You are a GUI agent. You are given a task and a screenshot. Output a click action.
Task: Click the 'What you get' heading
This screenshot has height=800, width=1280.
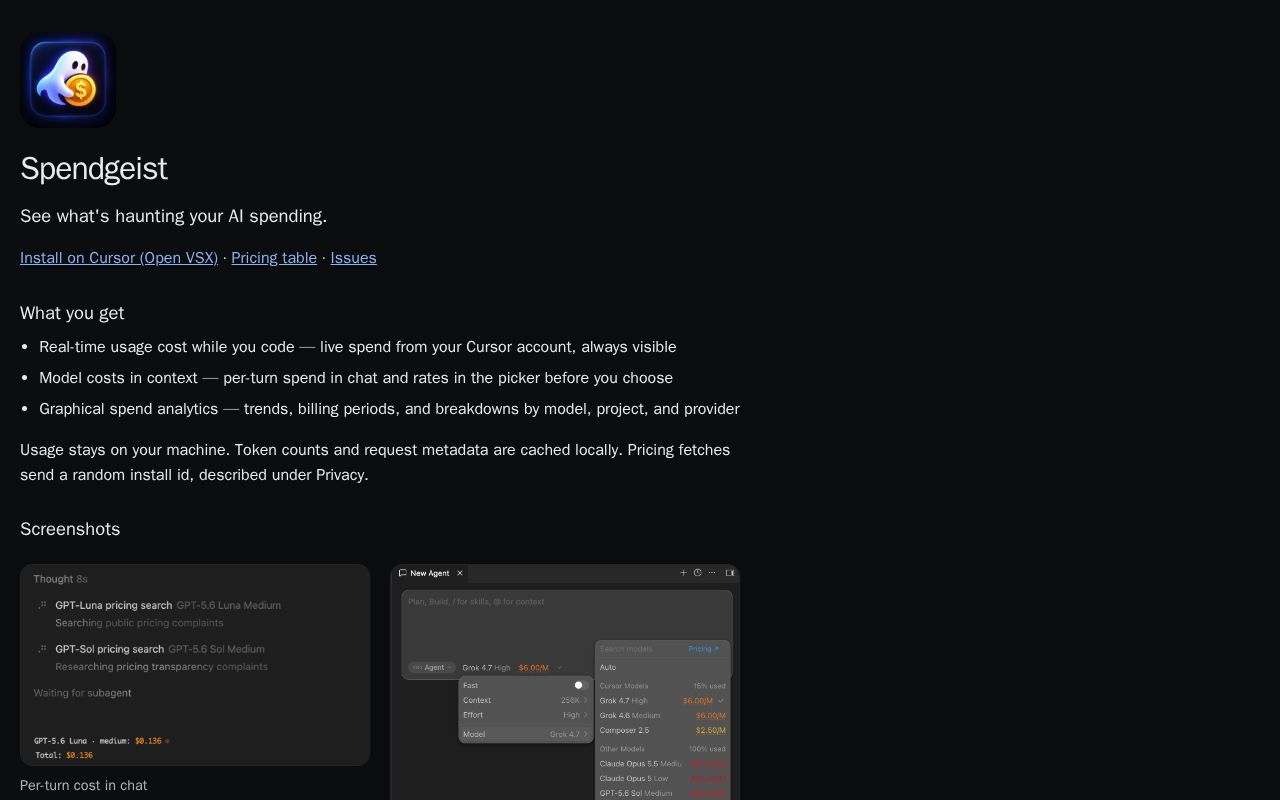click(x=72, y=313)
